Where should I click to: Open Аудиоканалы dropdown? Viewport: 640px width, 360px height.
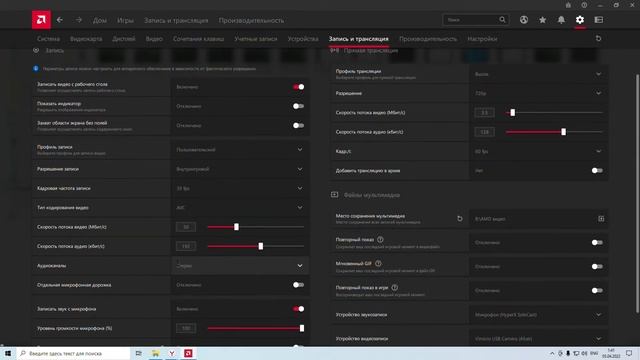(240, 266)
